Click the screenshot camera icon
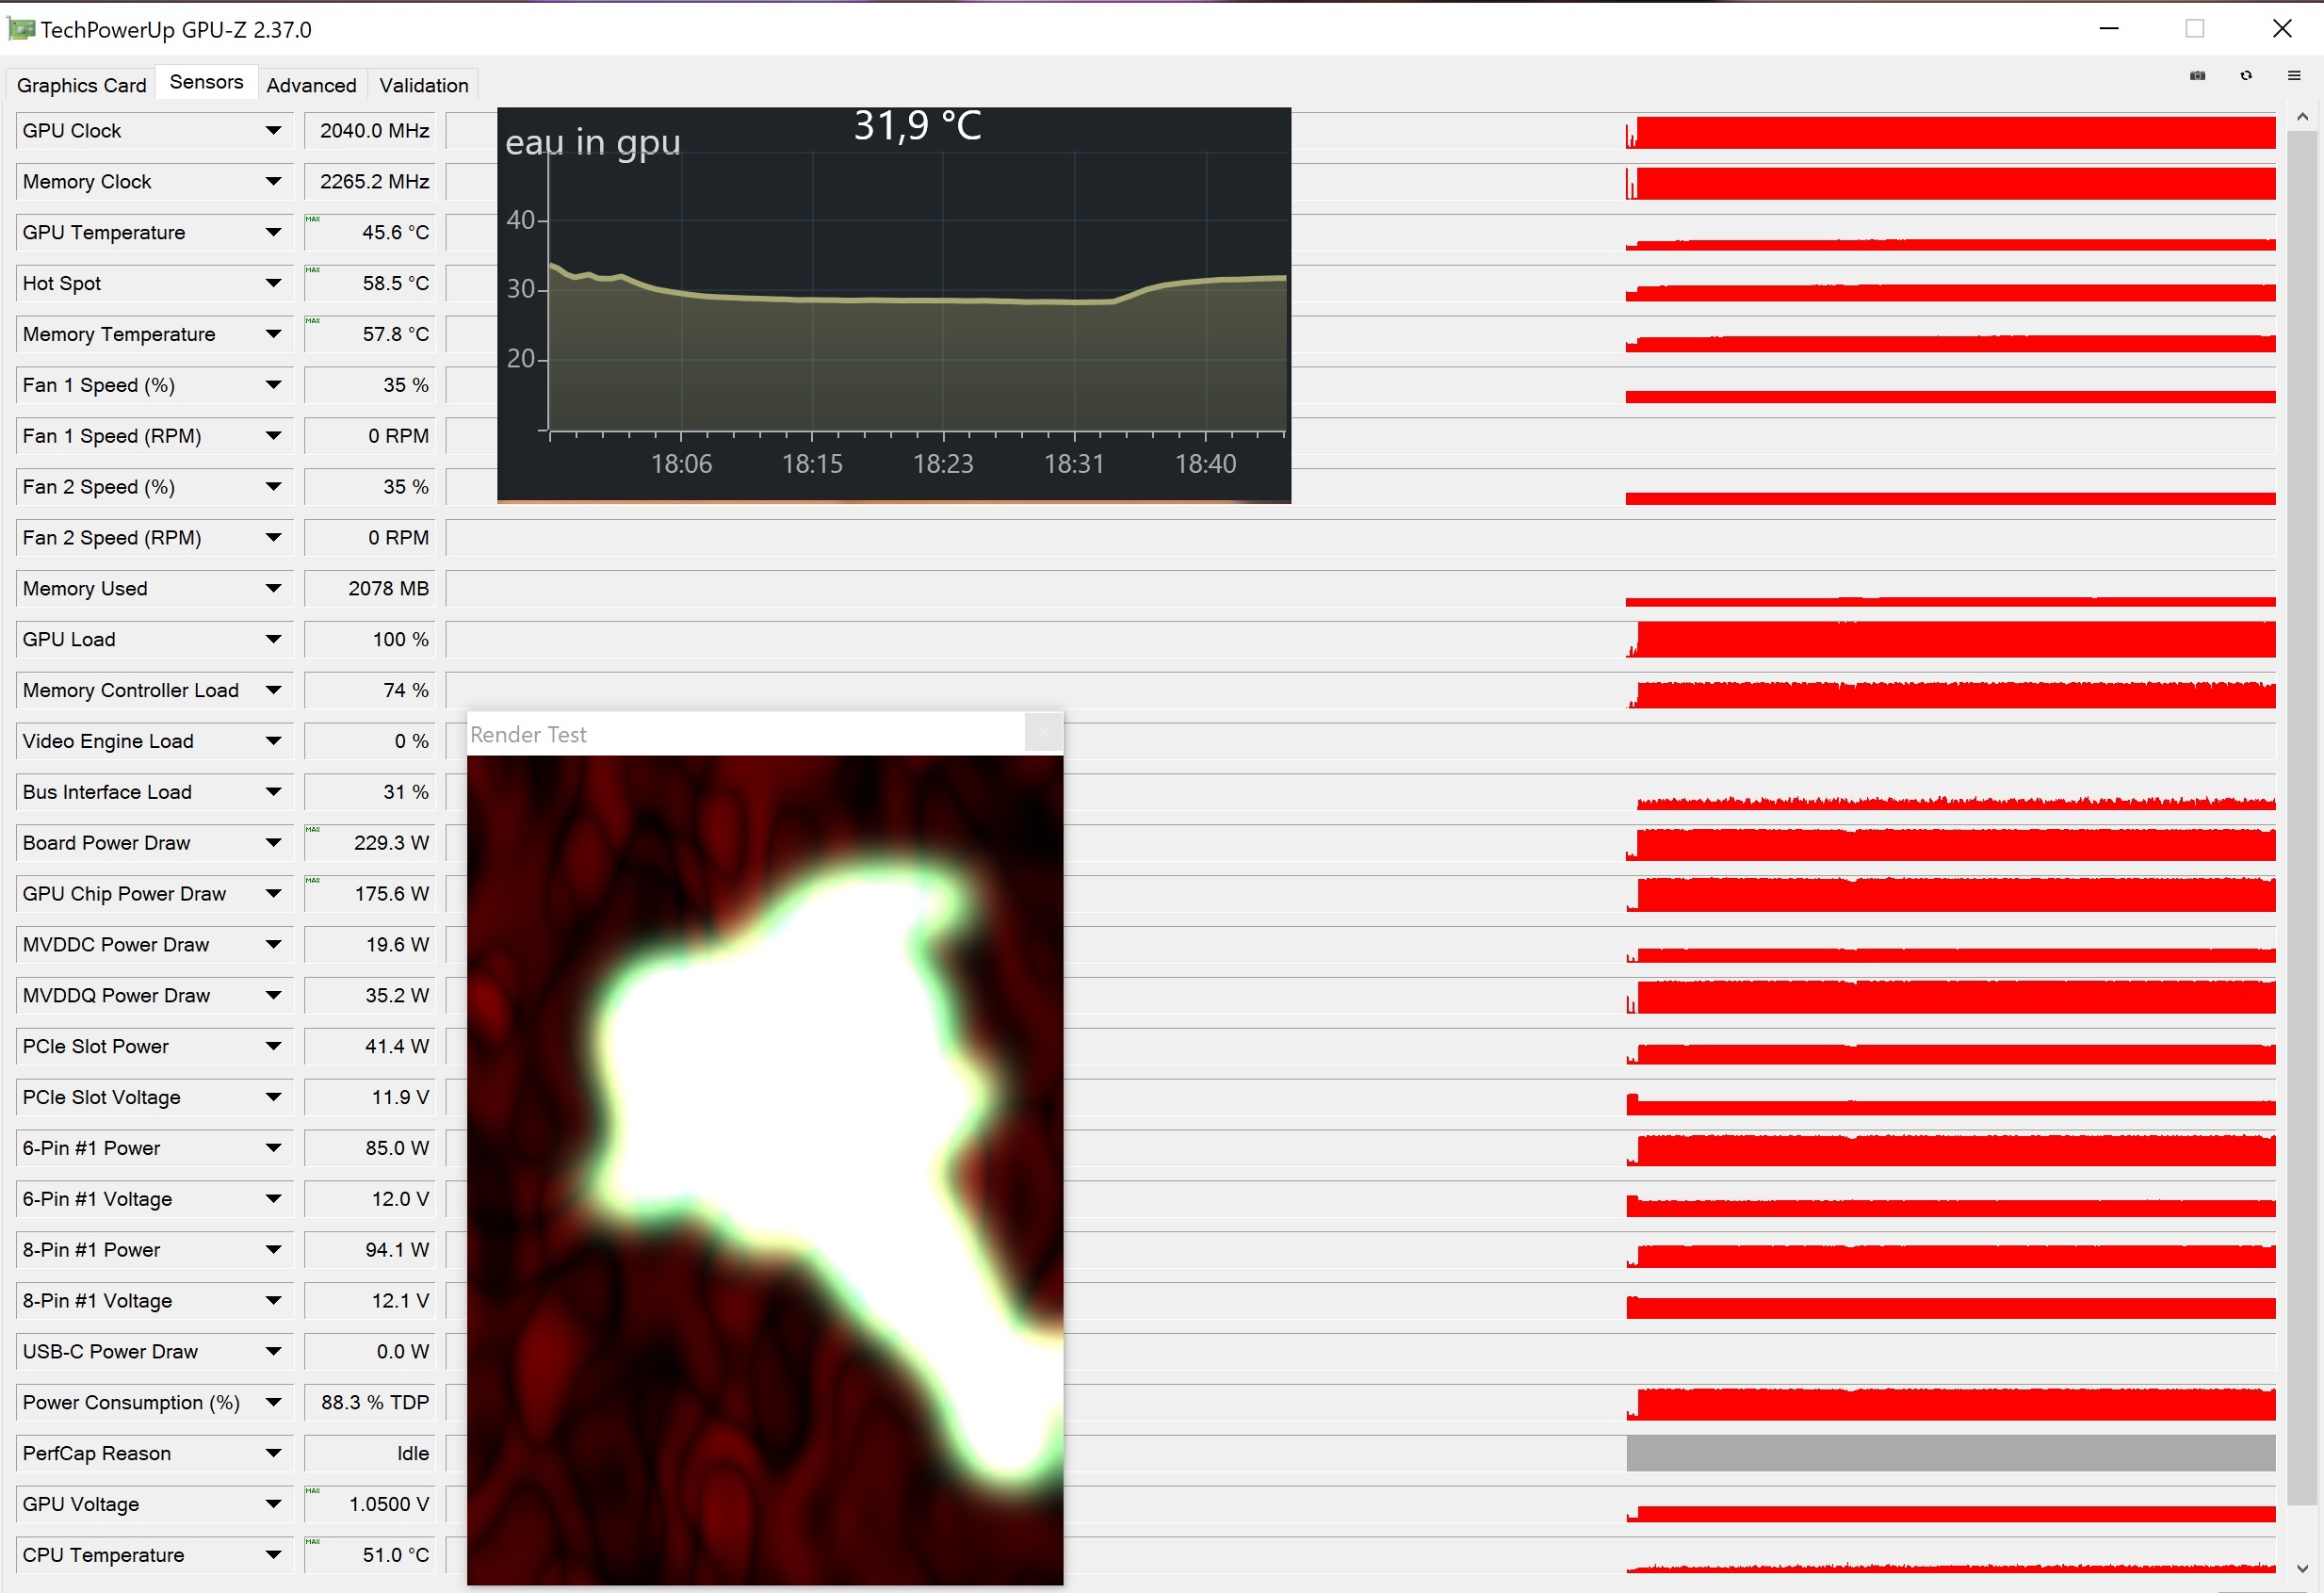 pyautogui.click(x=2197, y=76)
